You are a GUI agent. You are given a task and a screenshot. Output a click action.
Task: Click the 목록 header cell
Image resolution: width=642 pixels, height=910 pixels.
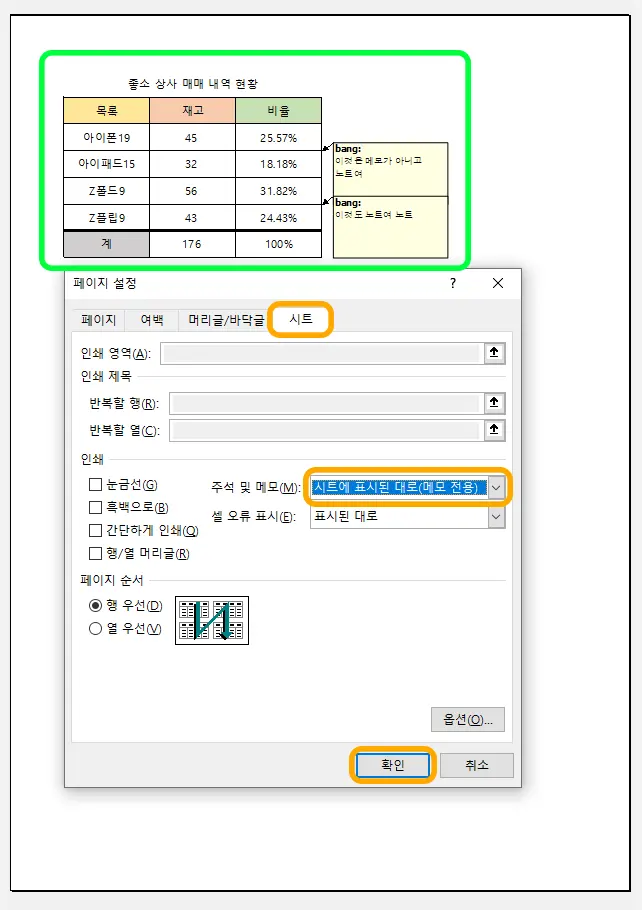coord(107,110)
